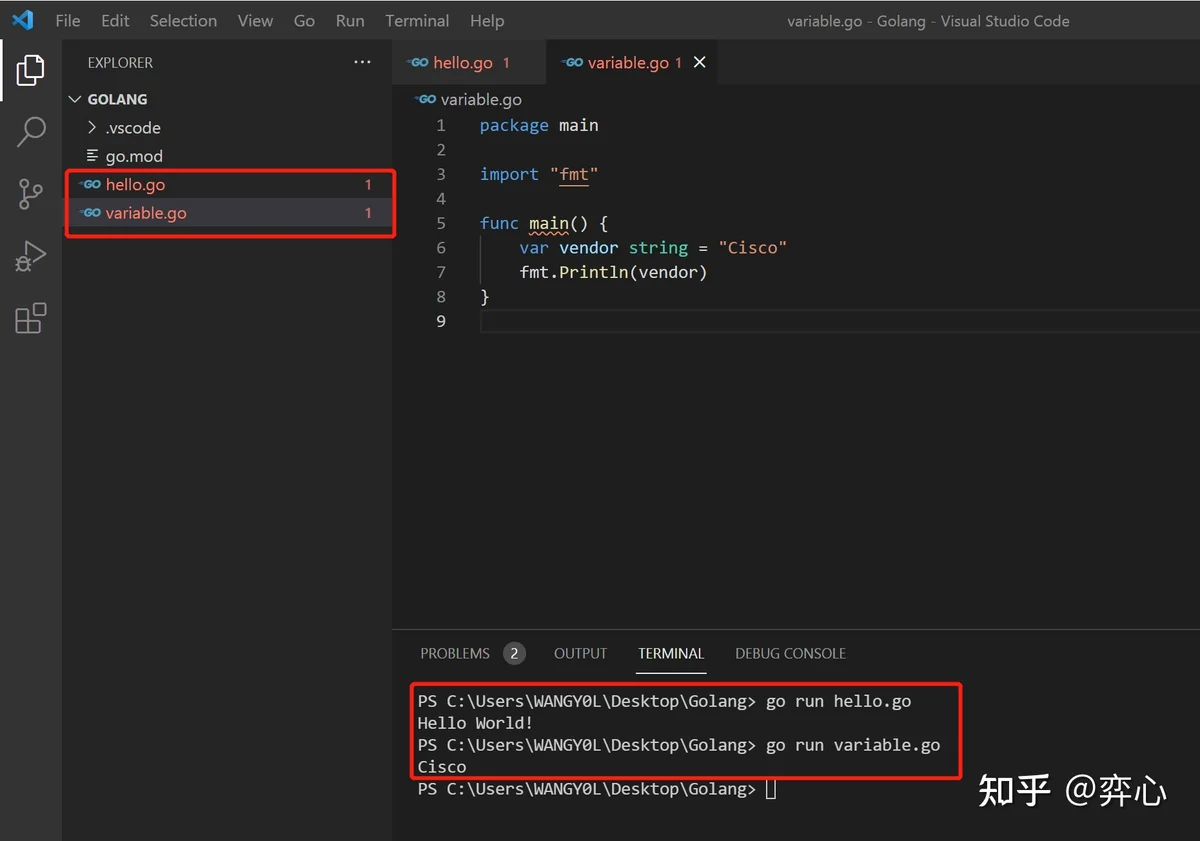The height and width of the screenshot is (841, 1200).
Task: Click the "Cisco" terminal output line
Action: click(x=442, y=767)
